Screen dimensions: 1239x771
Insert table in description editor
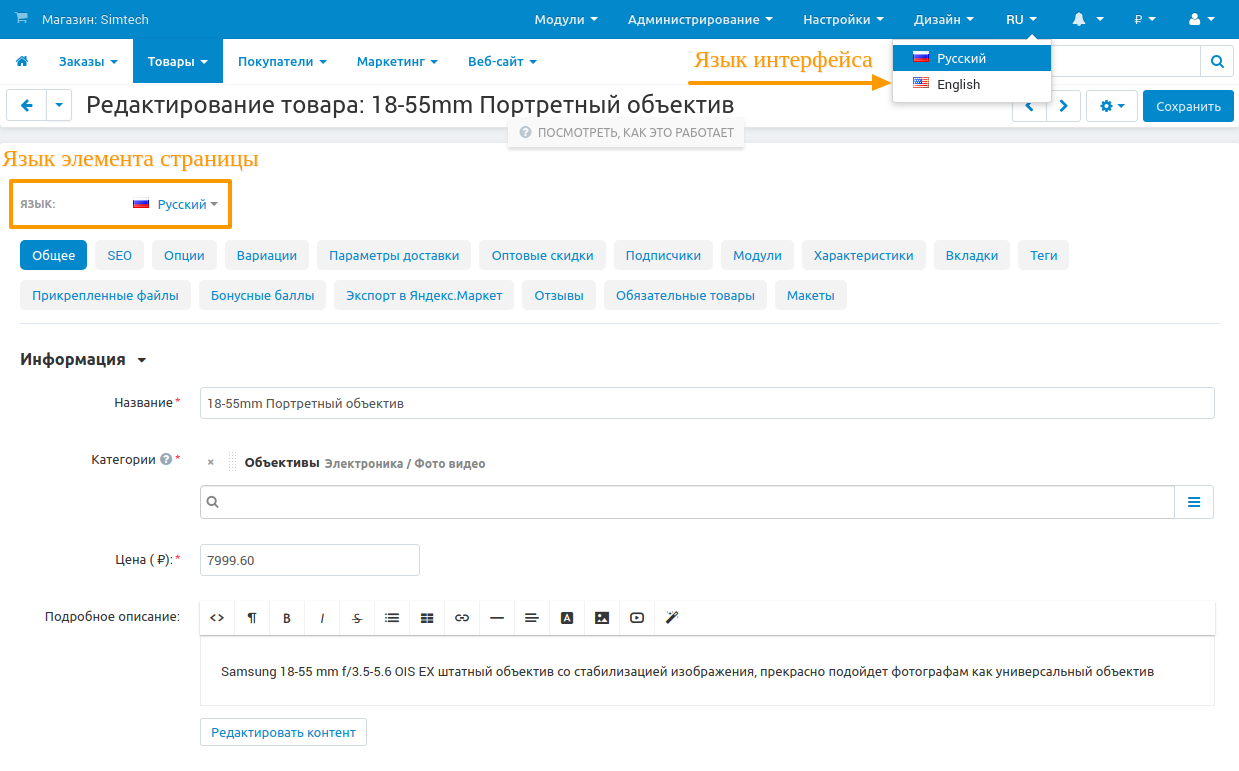427,618
